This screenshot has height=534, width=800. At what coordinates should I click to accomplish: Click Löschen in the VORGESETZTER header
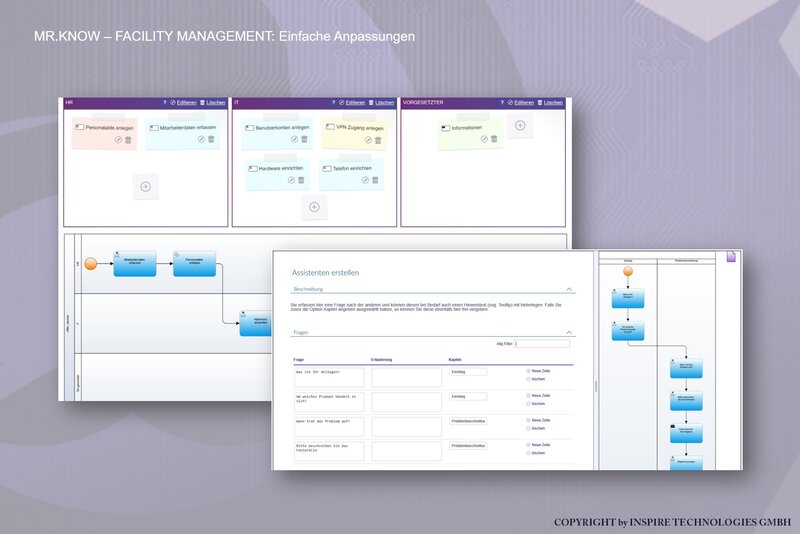point(553,103)
